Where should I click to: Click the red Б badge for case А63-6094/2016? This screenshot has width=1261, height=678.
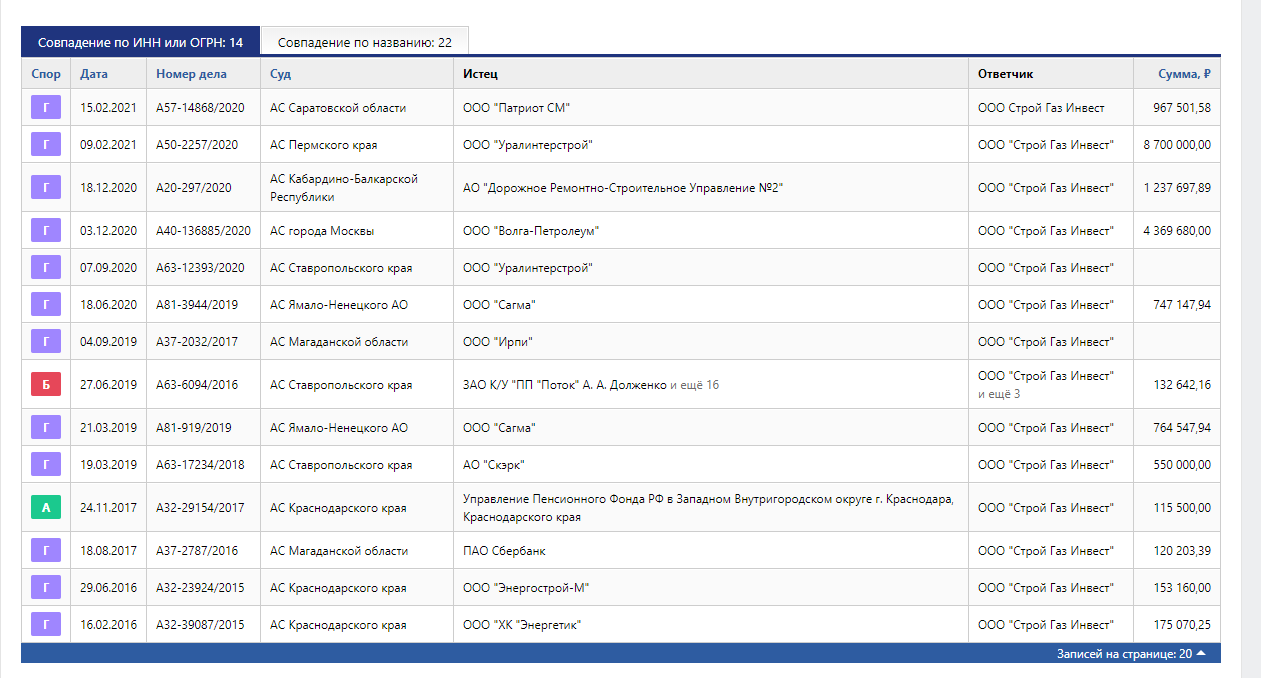(x=46, y=385)
